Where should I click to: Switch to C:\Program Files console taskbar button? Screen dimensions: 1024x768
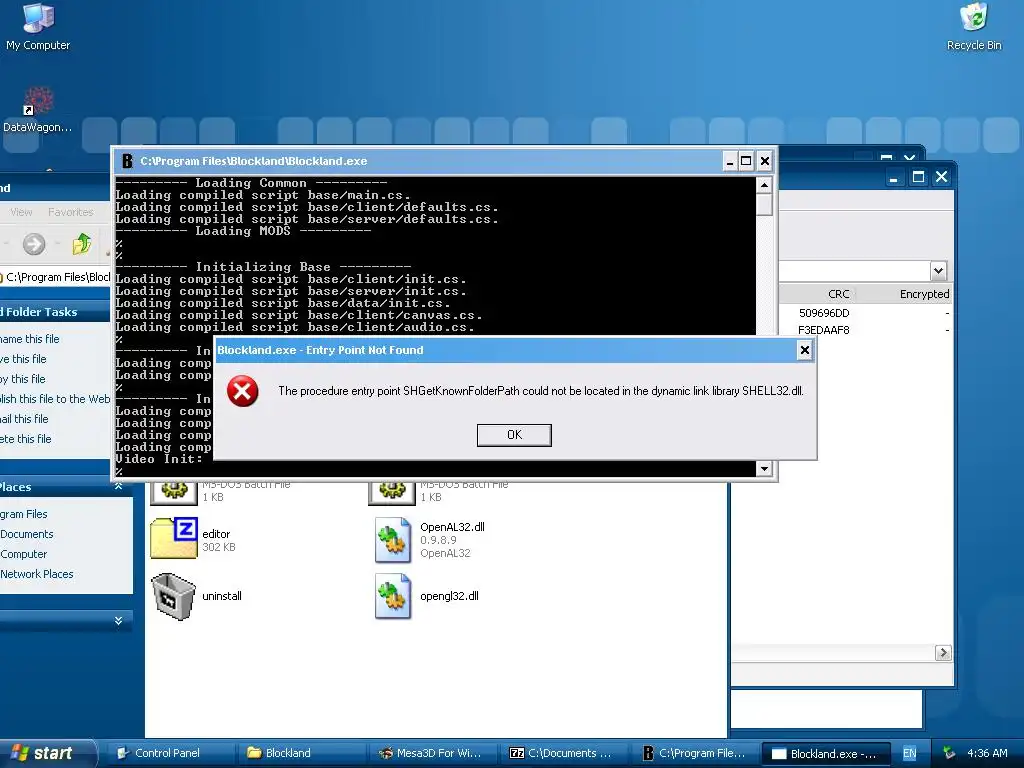(696, 753)
